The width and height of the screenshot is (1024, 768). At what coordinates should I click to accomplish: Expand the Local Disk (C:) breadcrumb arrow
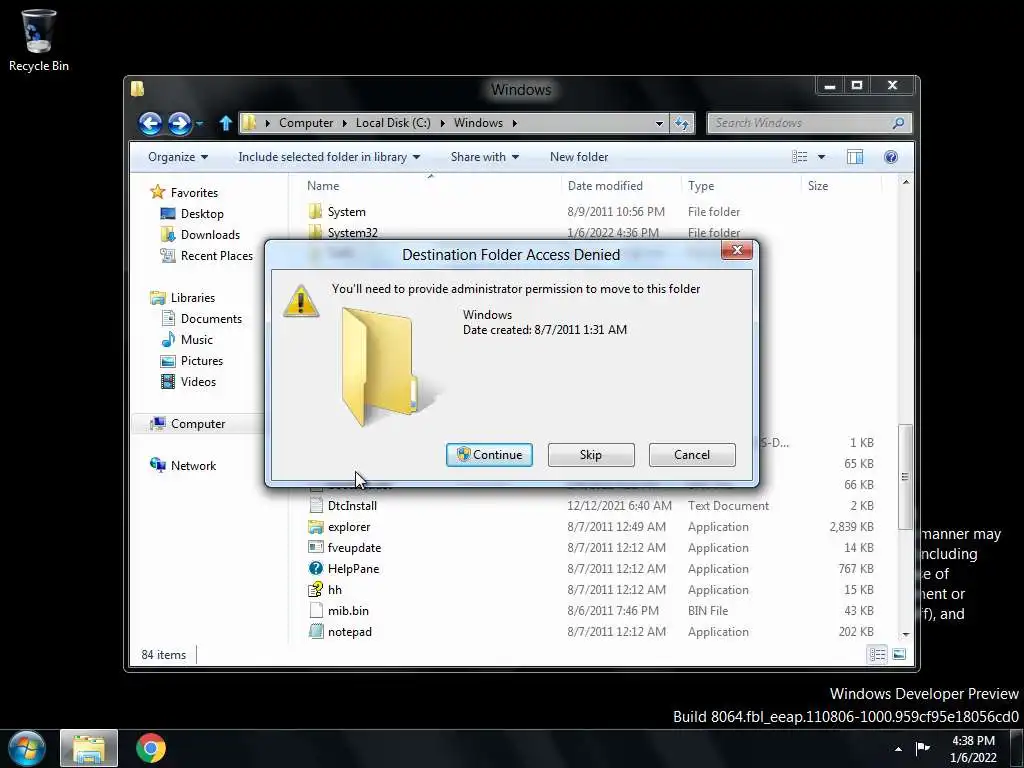click(x=442, y=123)
